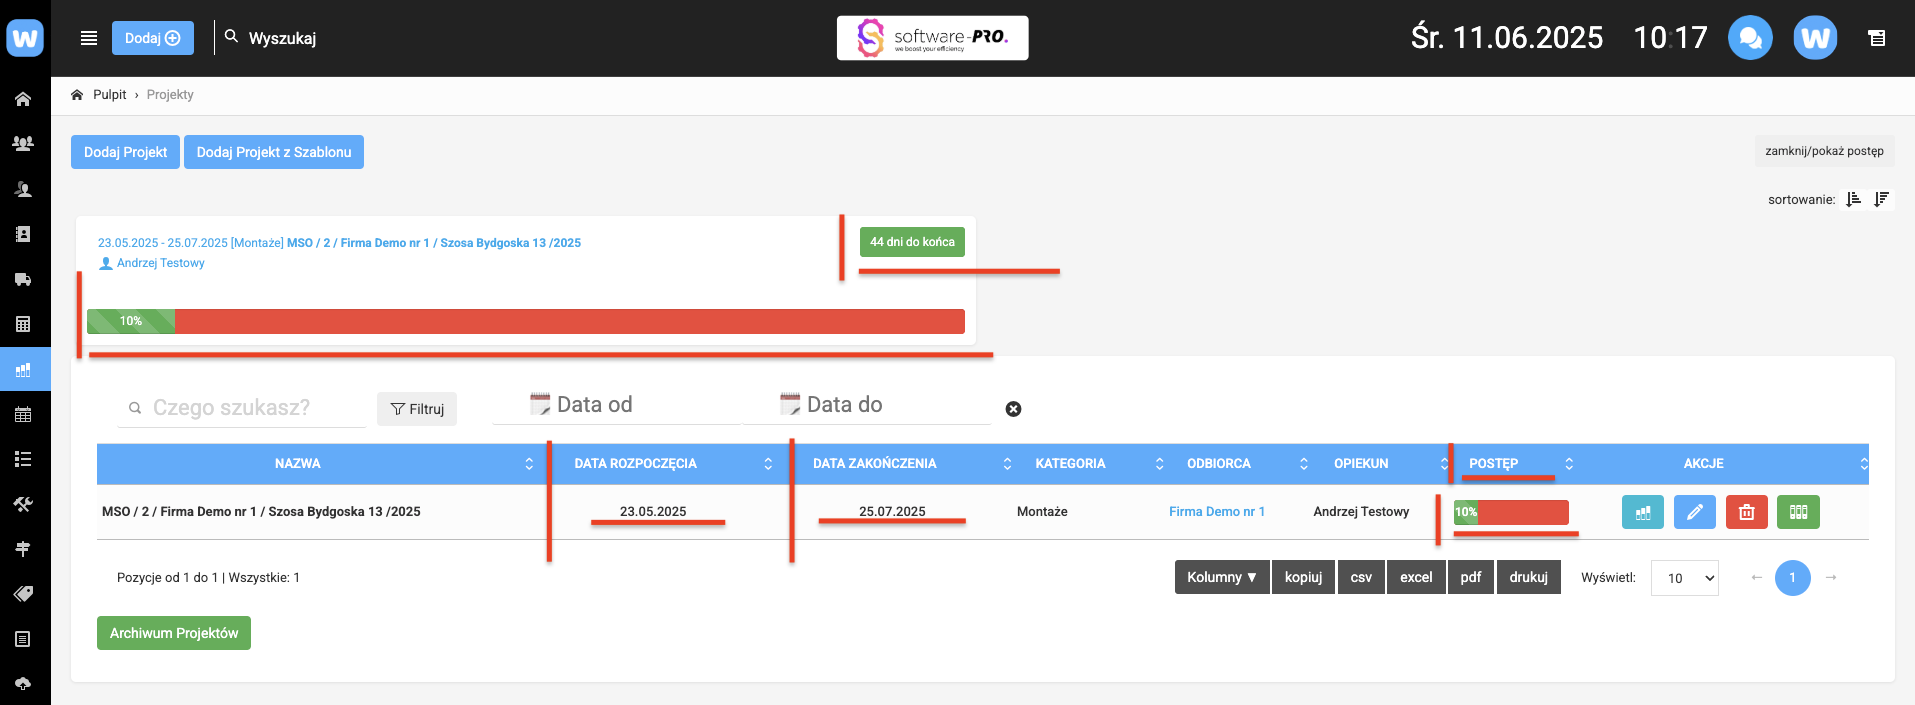This screenshot has height=705, width=1915.
Task: Click the 10% progress bar in project card
Action: [526, 321]
